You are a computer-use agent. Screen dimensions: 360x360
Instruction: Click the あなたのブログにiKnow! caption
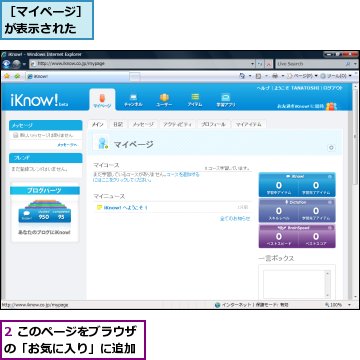44,232
